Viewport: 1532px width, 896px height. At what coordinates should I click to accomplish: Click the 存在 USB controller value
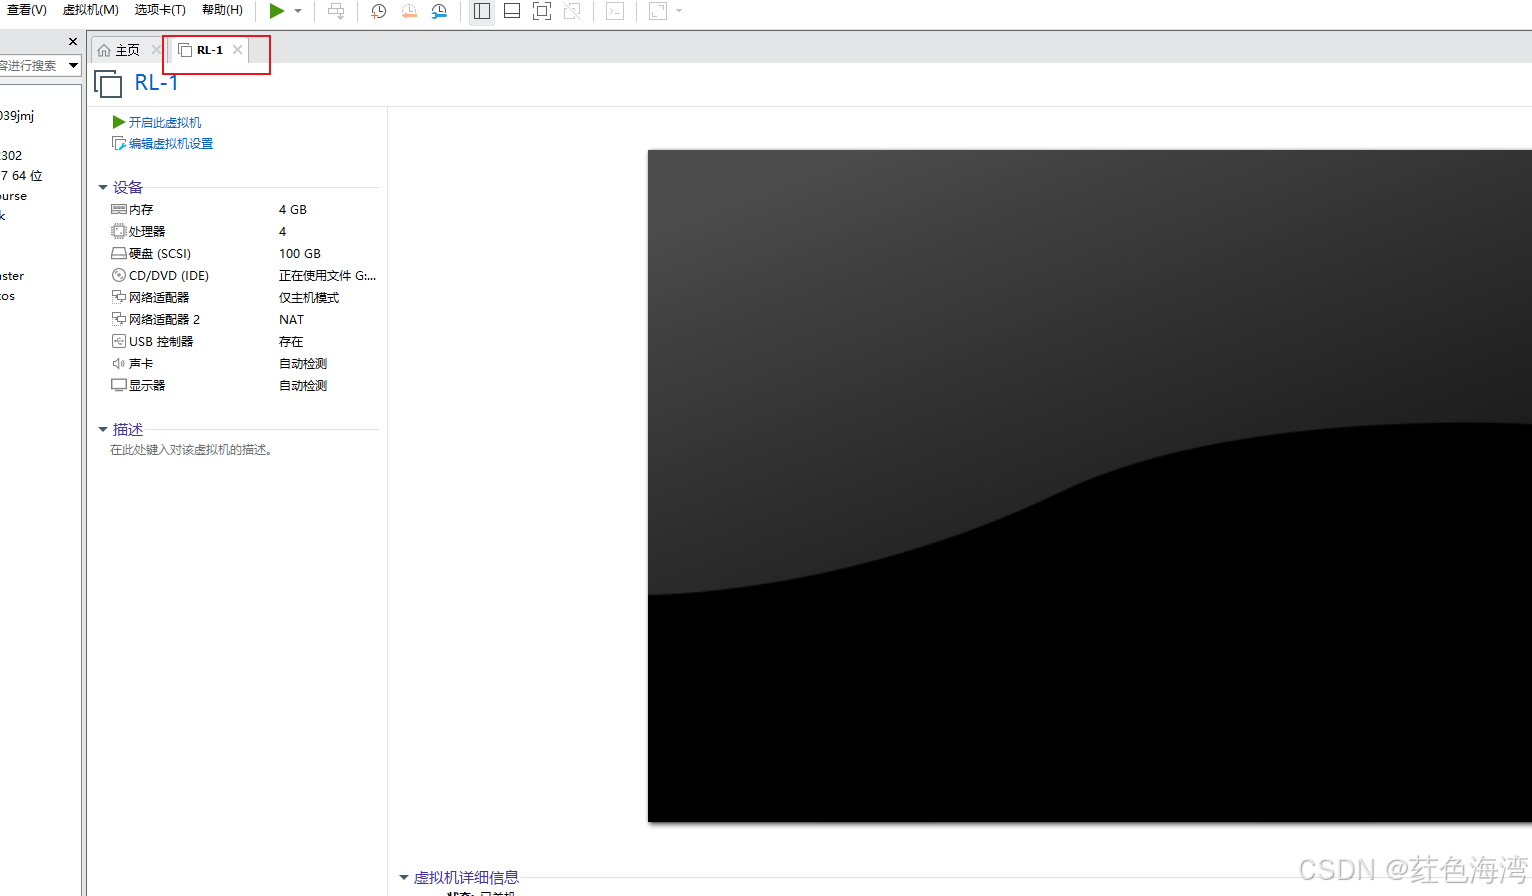click(x=291, y=342)
